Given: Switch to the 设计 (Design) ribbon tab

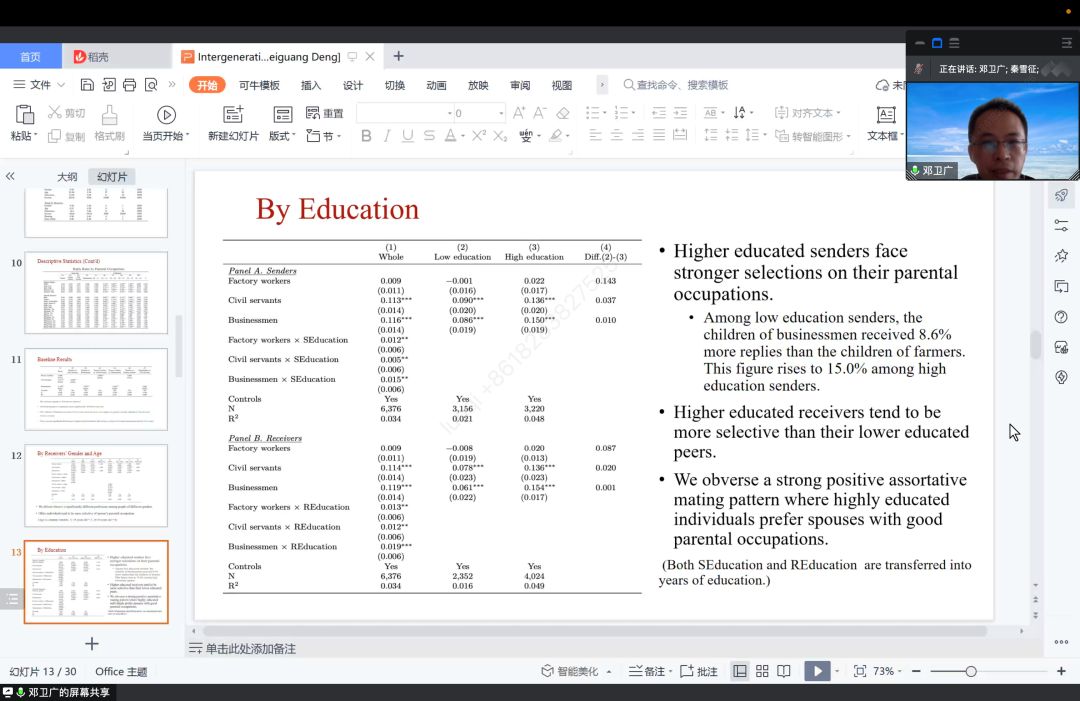Looking at the screenshot, I should coord(353,85).
